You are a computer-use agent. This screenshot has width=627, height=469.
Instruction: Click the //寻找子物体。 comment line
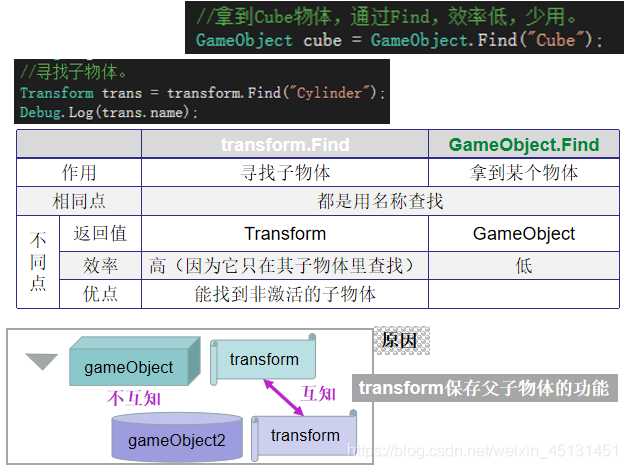pos(73,72)
